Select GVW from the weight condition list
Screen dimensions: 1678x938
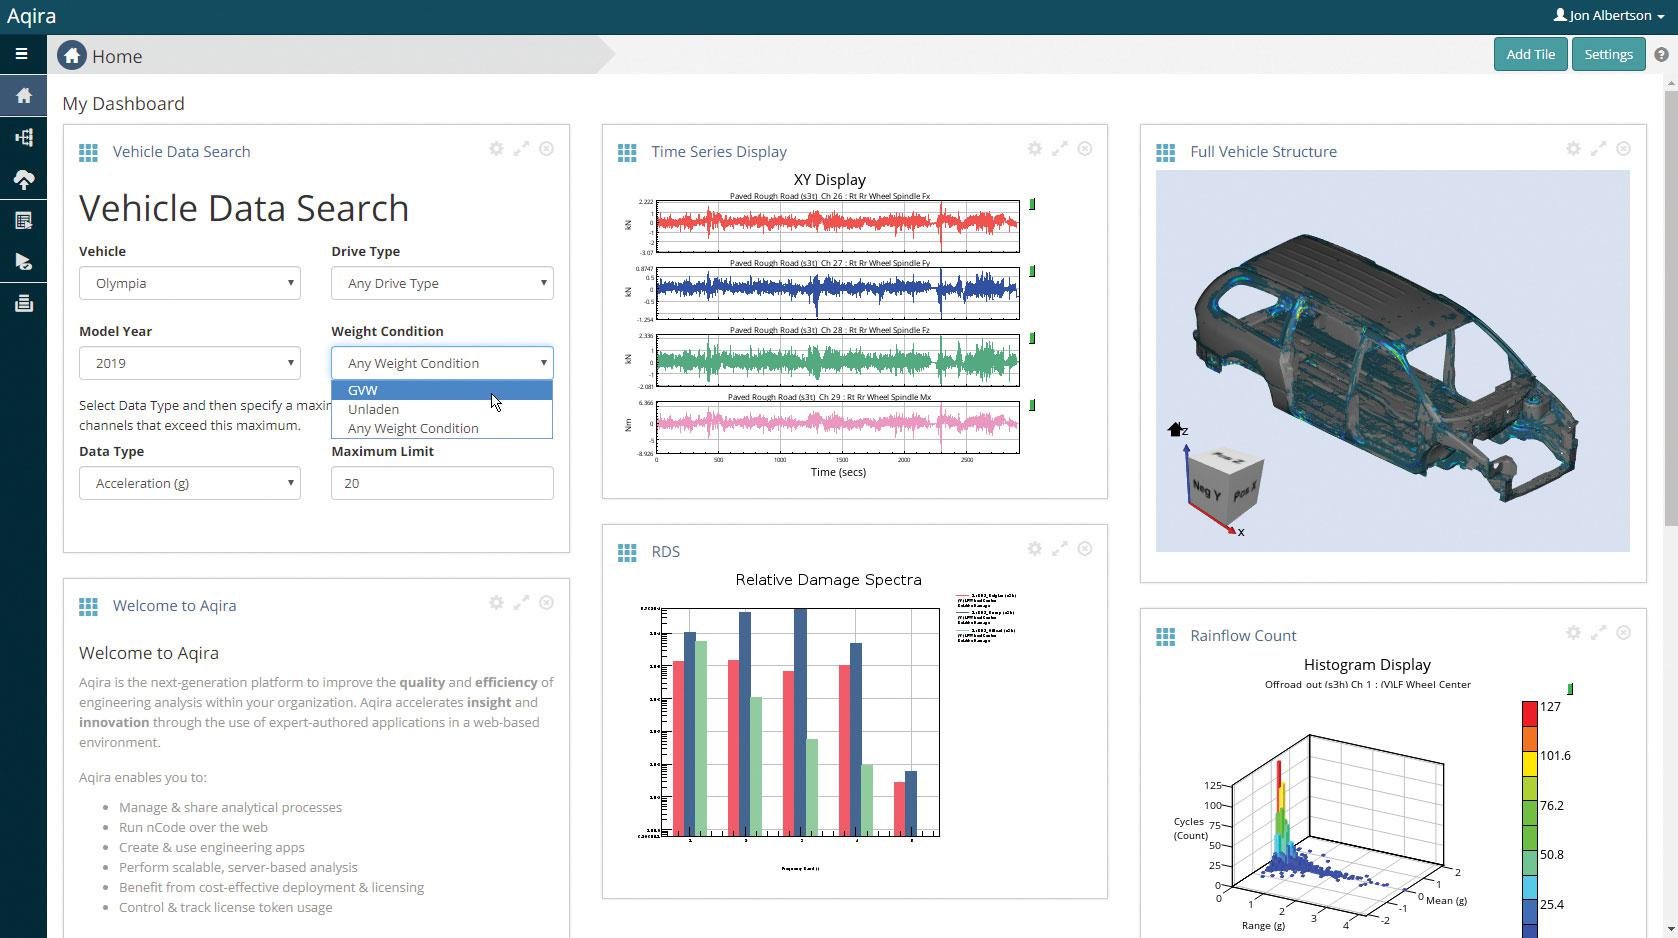pyautogui.click(x=363, y=390)
